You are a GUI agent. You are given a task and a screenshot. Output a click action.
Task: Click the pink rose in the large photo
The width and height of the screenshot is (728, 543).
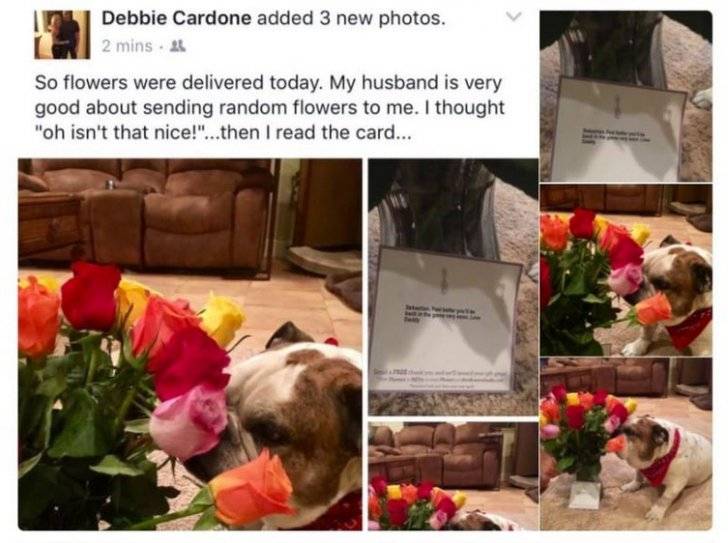[188, 420]
